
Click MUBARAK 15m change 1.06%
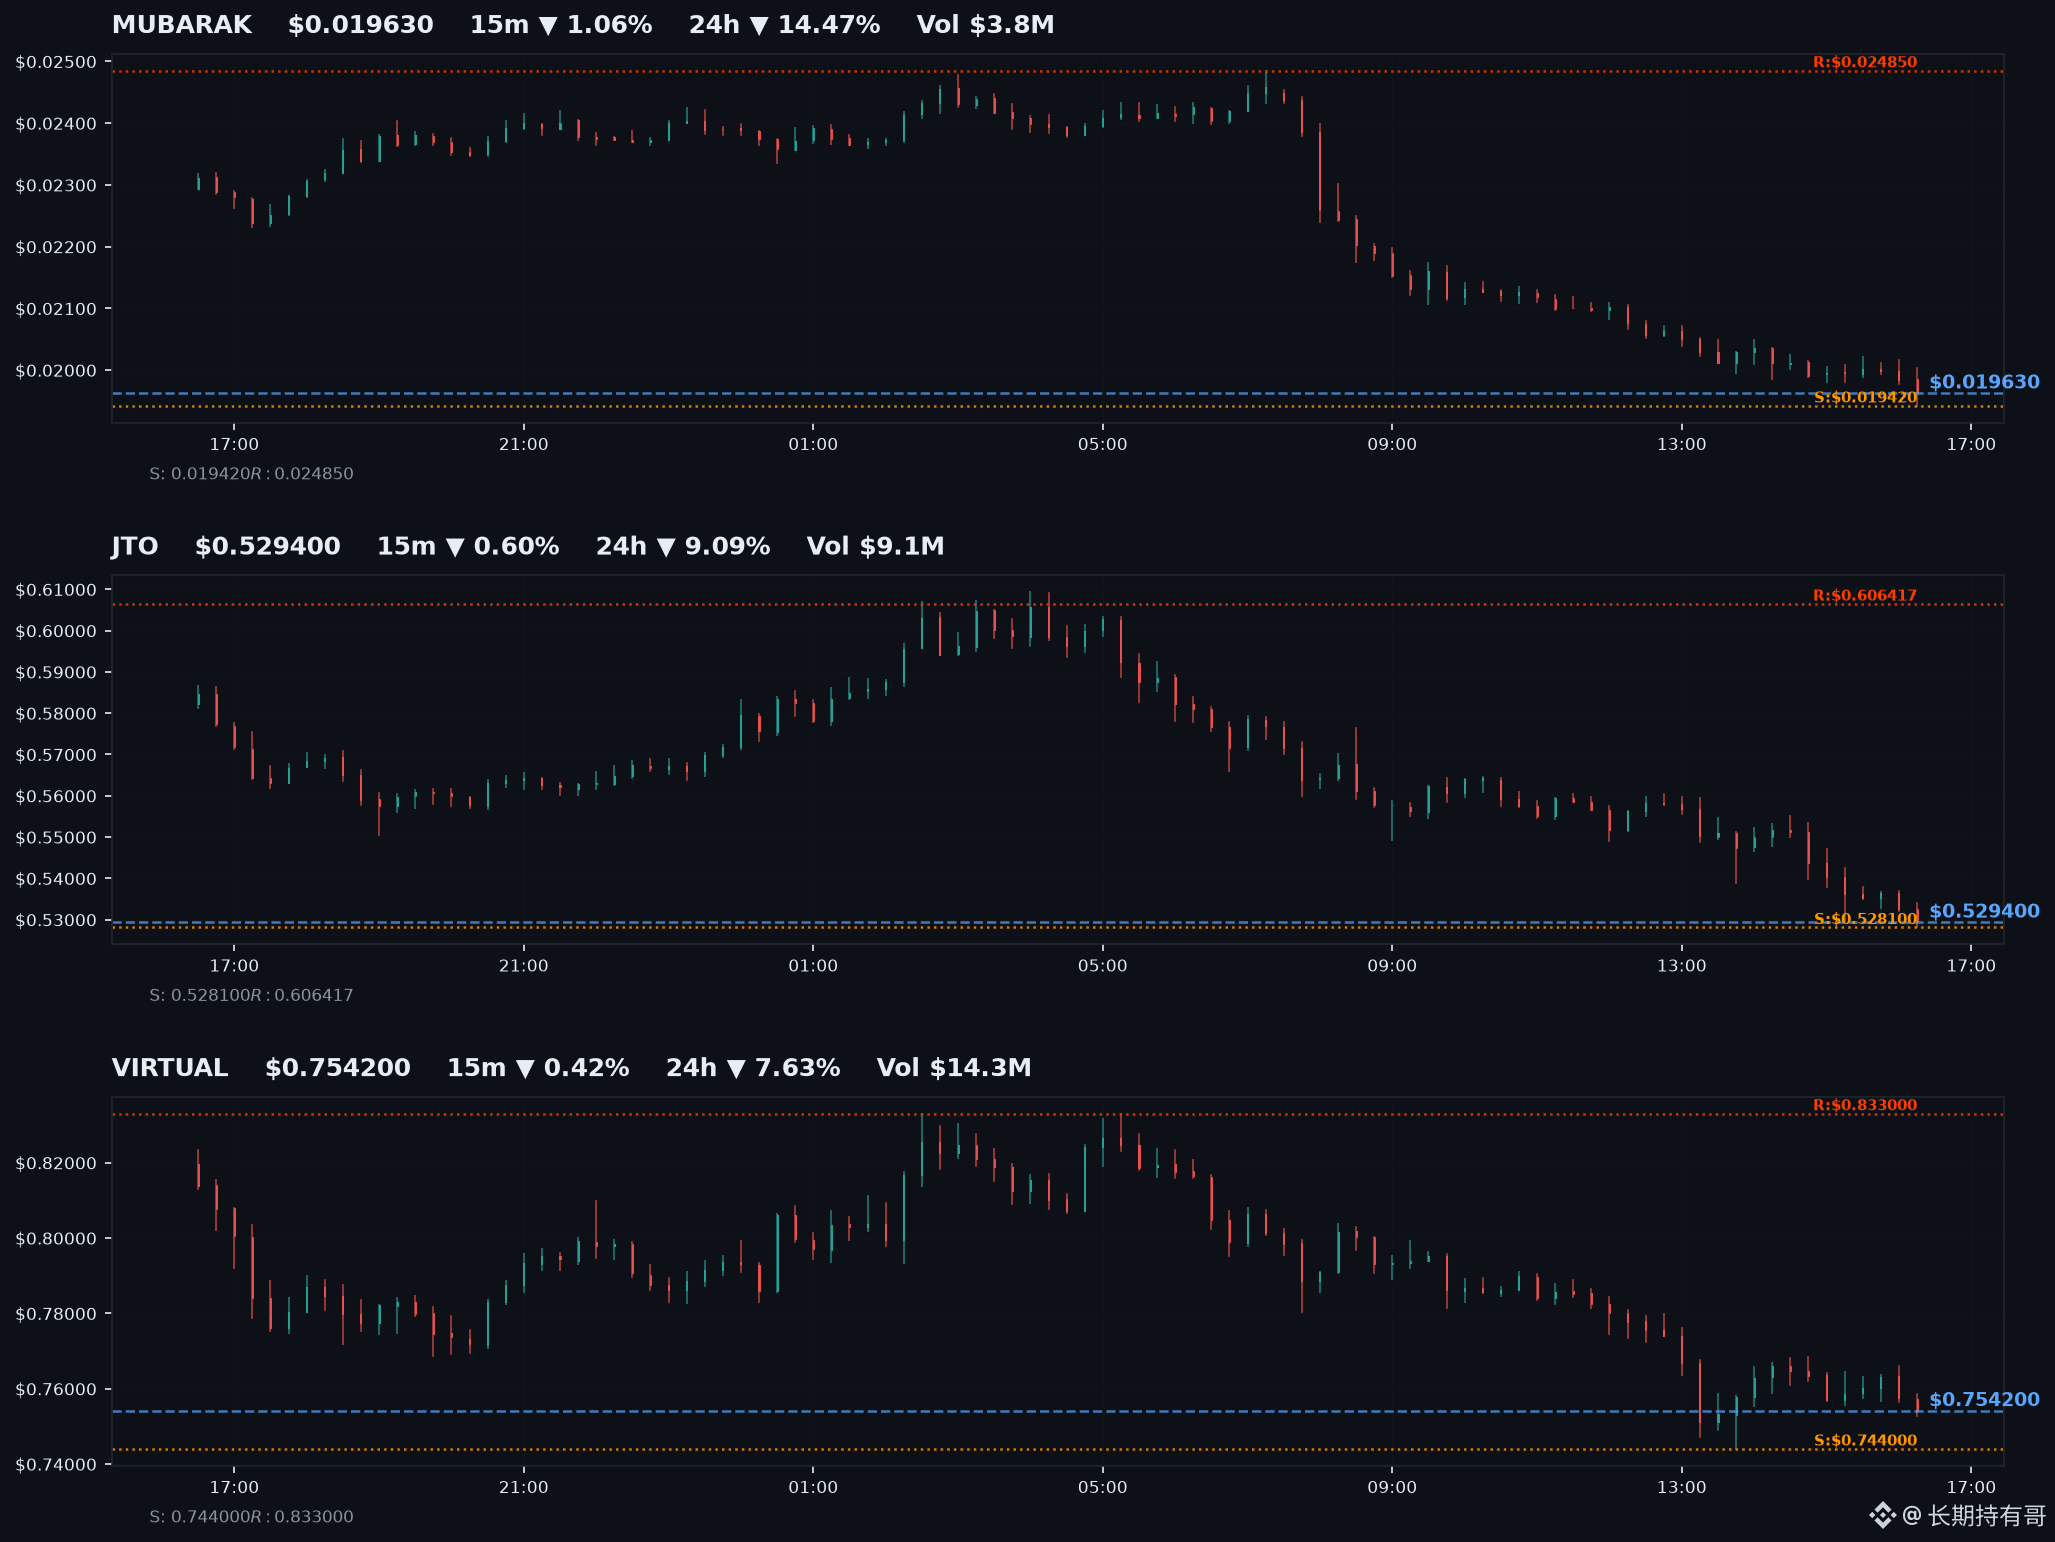coord(561,25)
